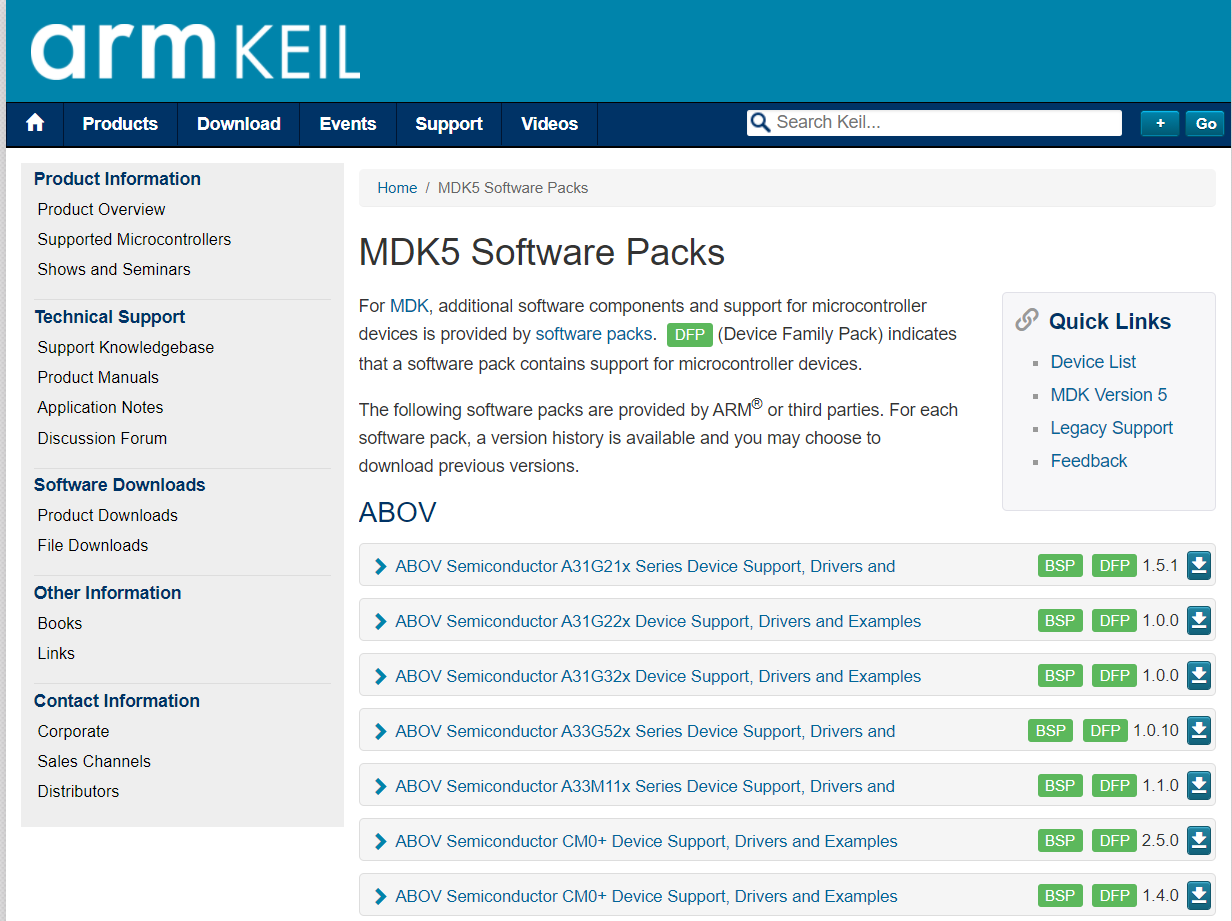Open File Downloads link

pyautogui.click(x=93, y=545)
